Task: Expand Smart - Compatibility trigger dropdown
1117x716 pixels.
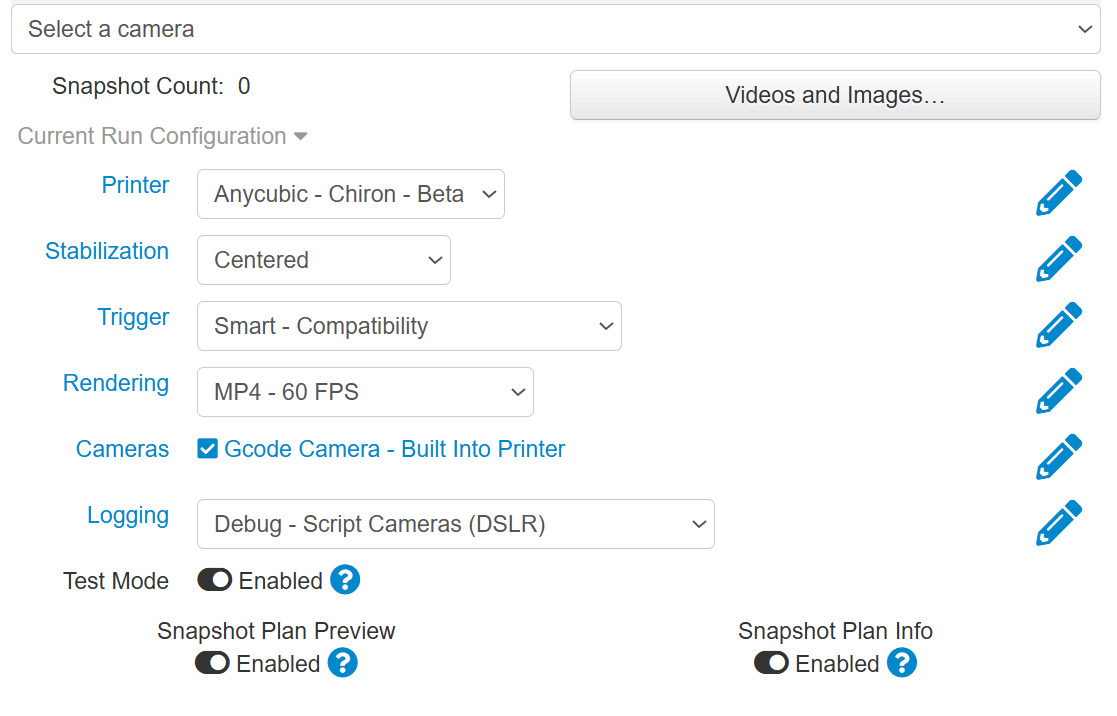Action: click(x=409, y=326)
